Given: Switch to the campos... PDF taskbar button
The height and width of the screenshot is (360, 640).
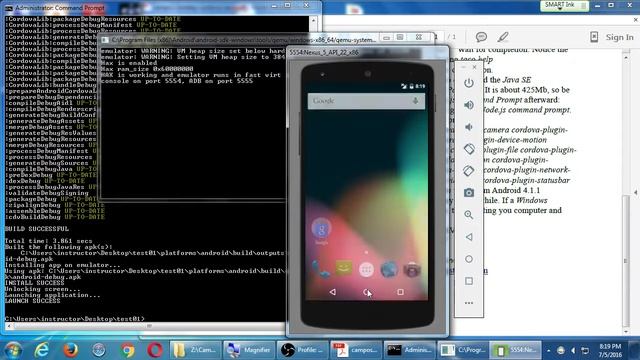Looking at the screenshot, I should 356,350.
